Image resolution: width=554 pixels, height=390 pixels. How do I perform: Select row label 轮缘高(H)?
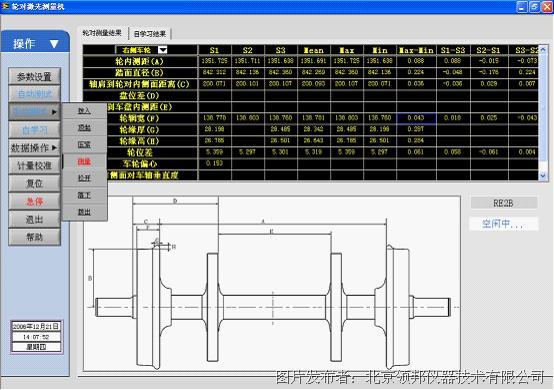pyautogui.click(x=140, y=141)
